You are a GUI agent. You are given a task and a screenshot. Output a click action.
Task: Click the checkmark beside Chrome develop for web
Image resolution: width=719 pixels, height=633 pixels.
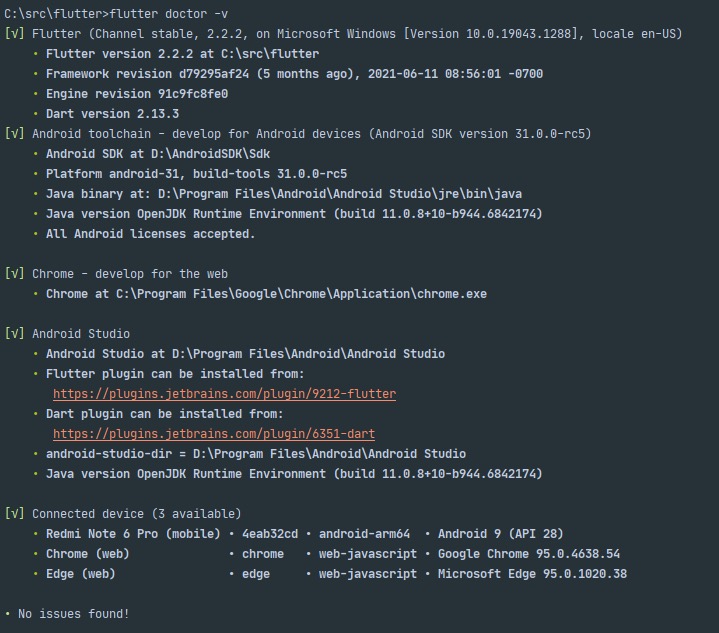14,273
